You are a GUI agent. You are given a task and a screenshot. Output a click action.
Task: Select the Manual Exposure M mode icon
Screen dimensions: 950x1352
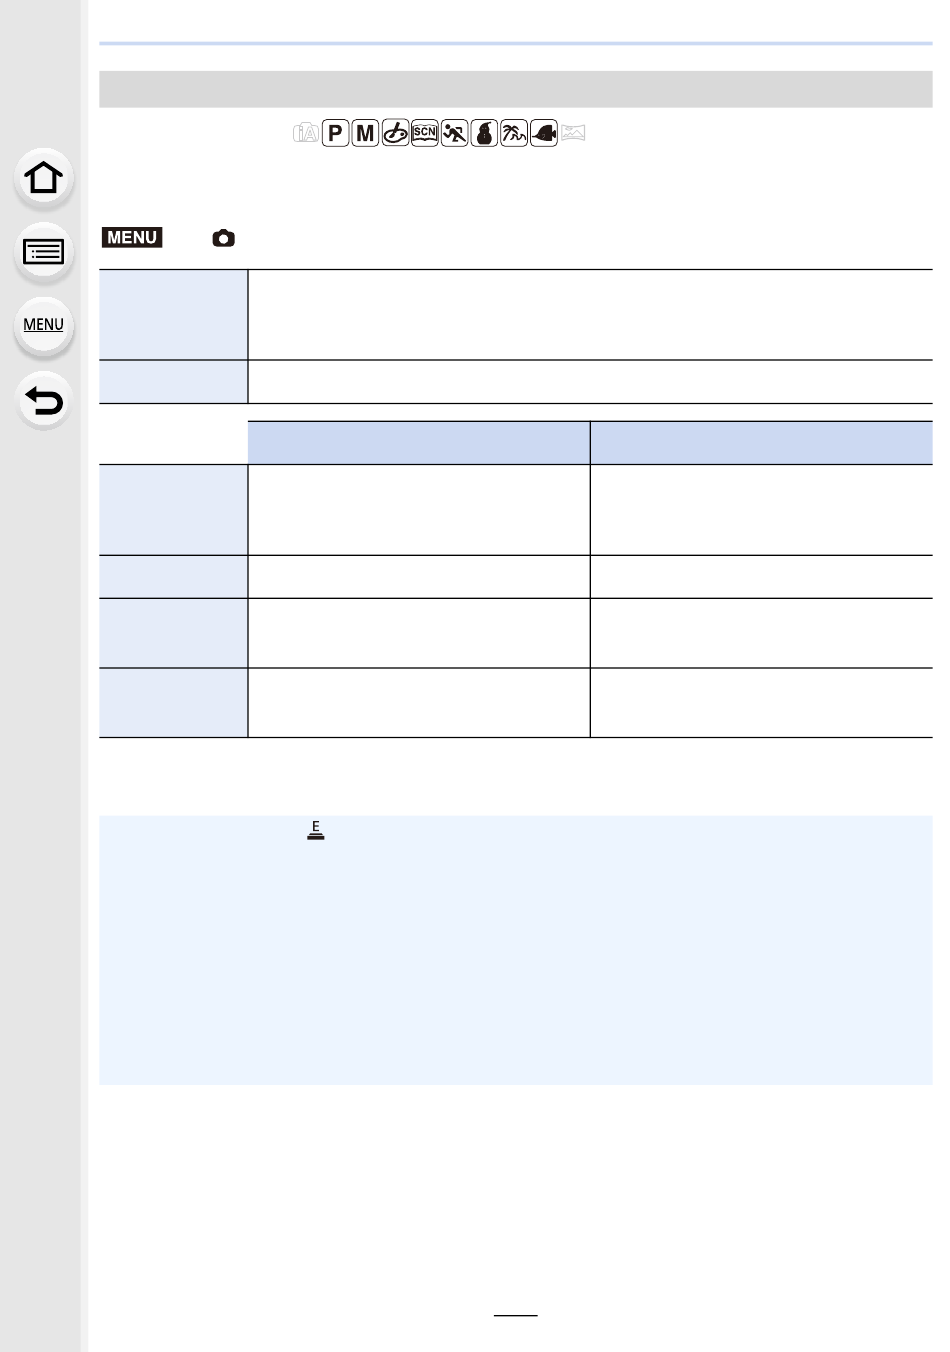click(365, 133)
